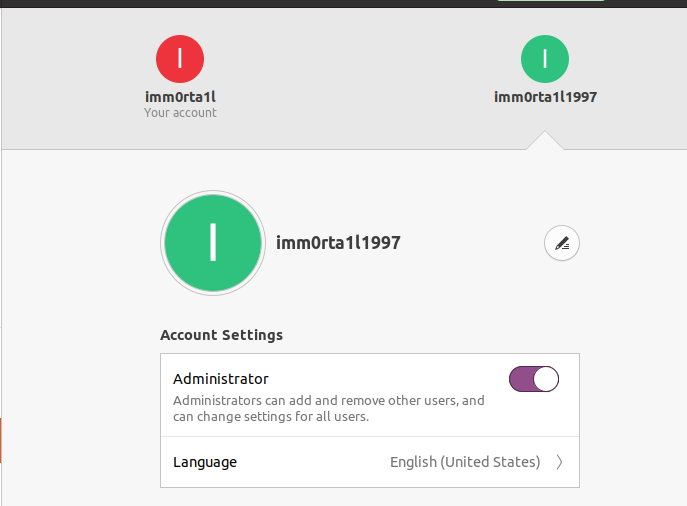This screenshot has width=687, height=506.
Task: Expand the Language row chevron arrow
Action: pyautogui.click(x=560, y=462)
